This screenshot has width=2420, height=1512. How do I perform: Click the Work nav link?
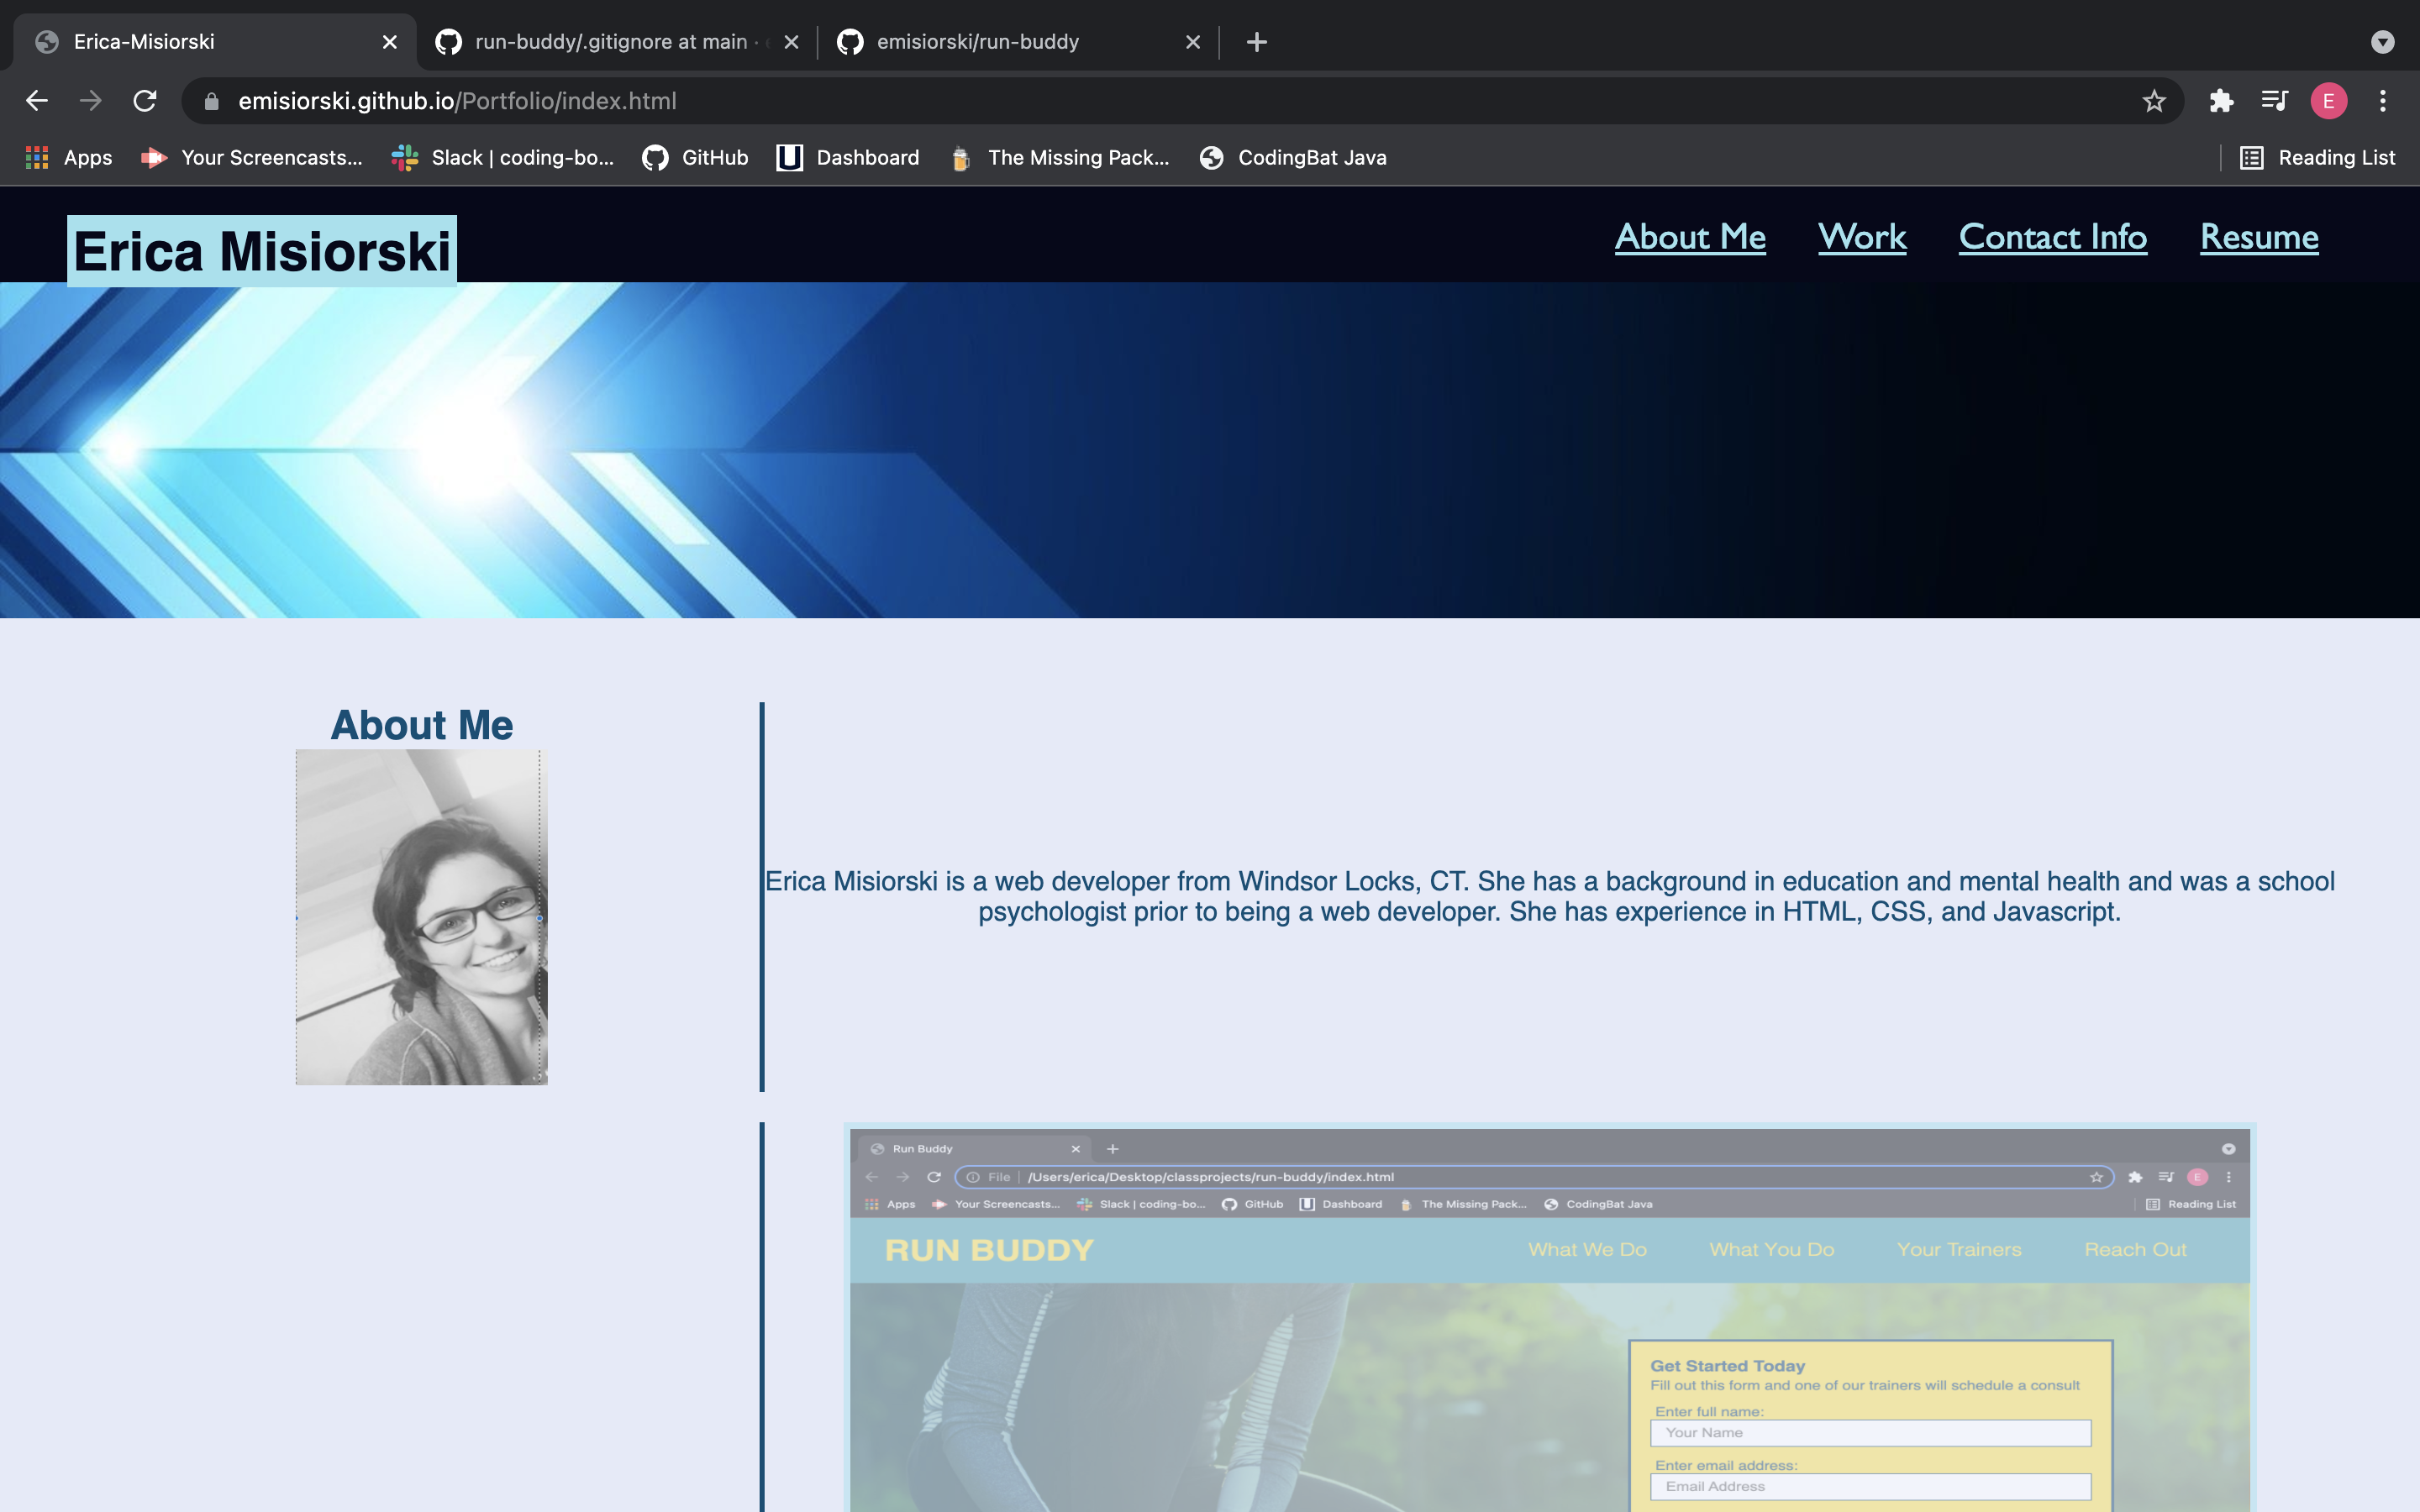click(1862, 237)
